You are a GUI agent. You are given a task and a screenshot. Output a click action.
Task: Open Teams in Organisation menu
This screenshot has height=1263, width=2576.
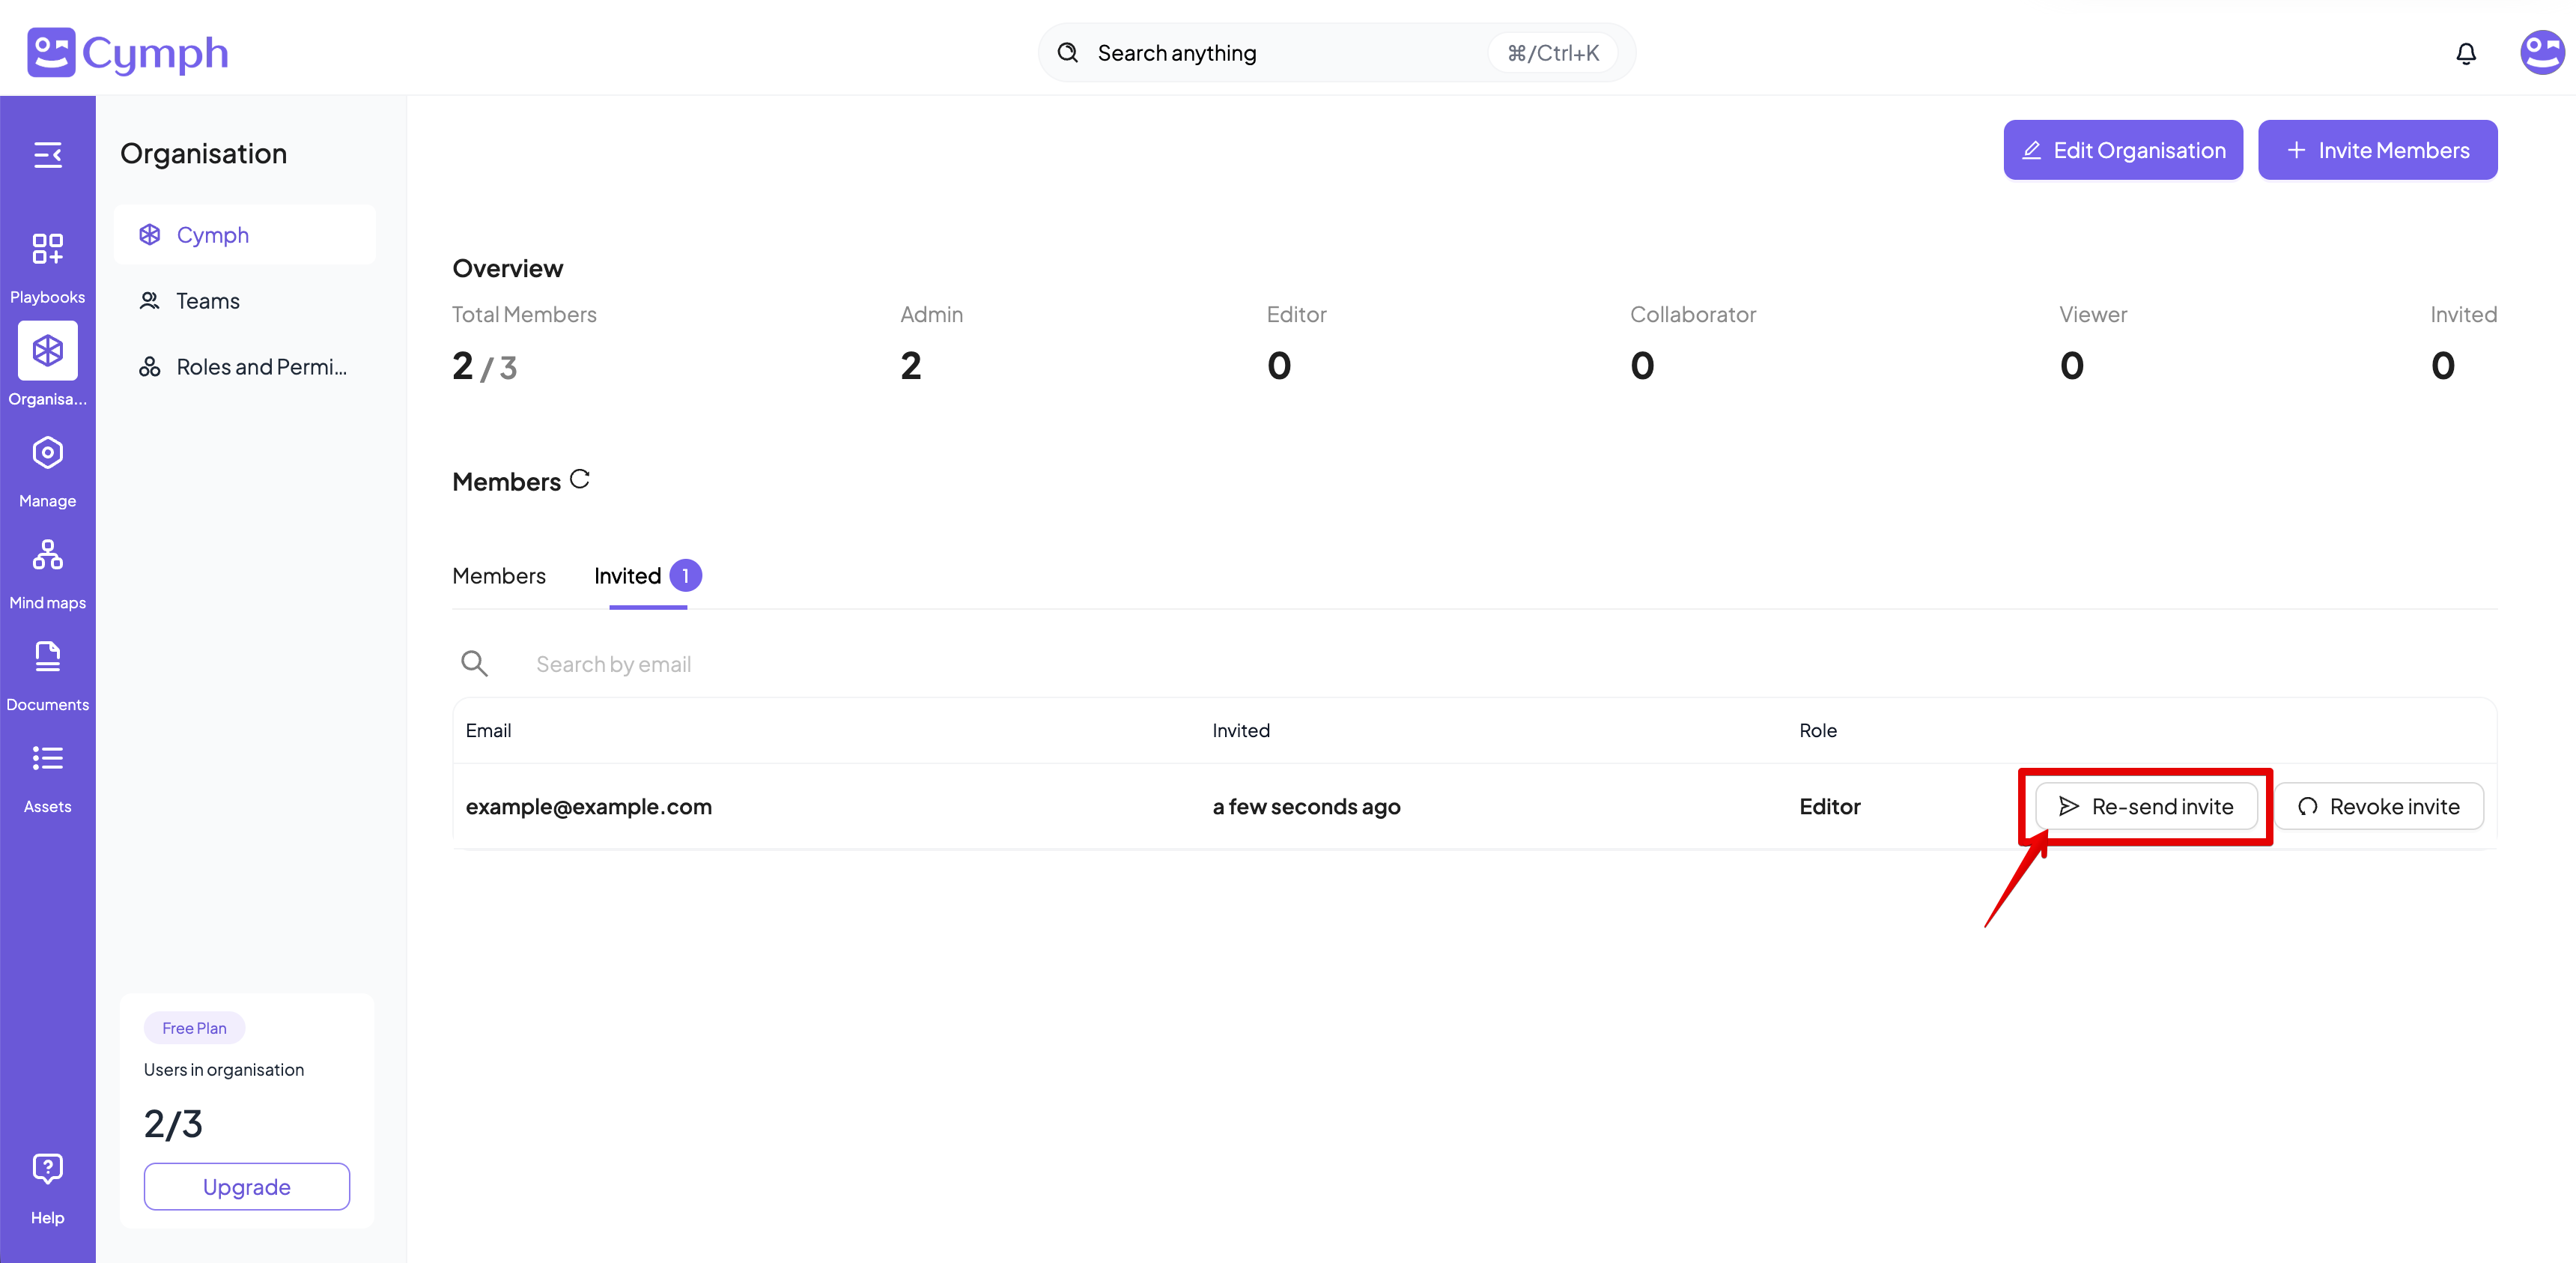207,301
